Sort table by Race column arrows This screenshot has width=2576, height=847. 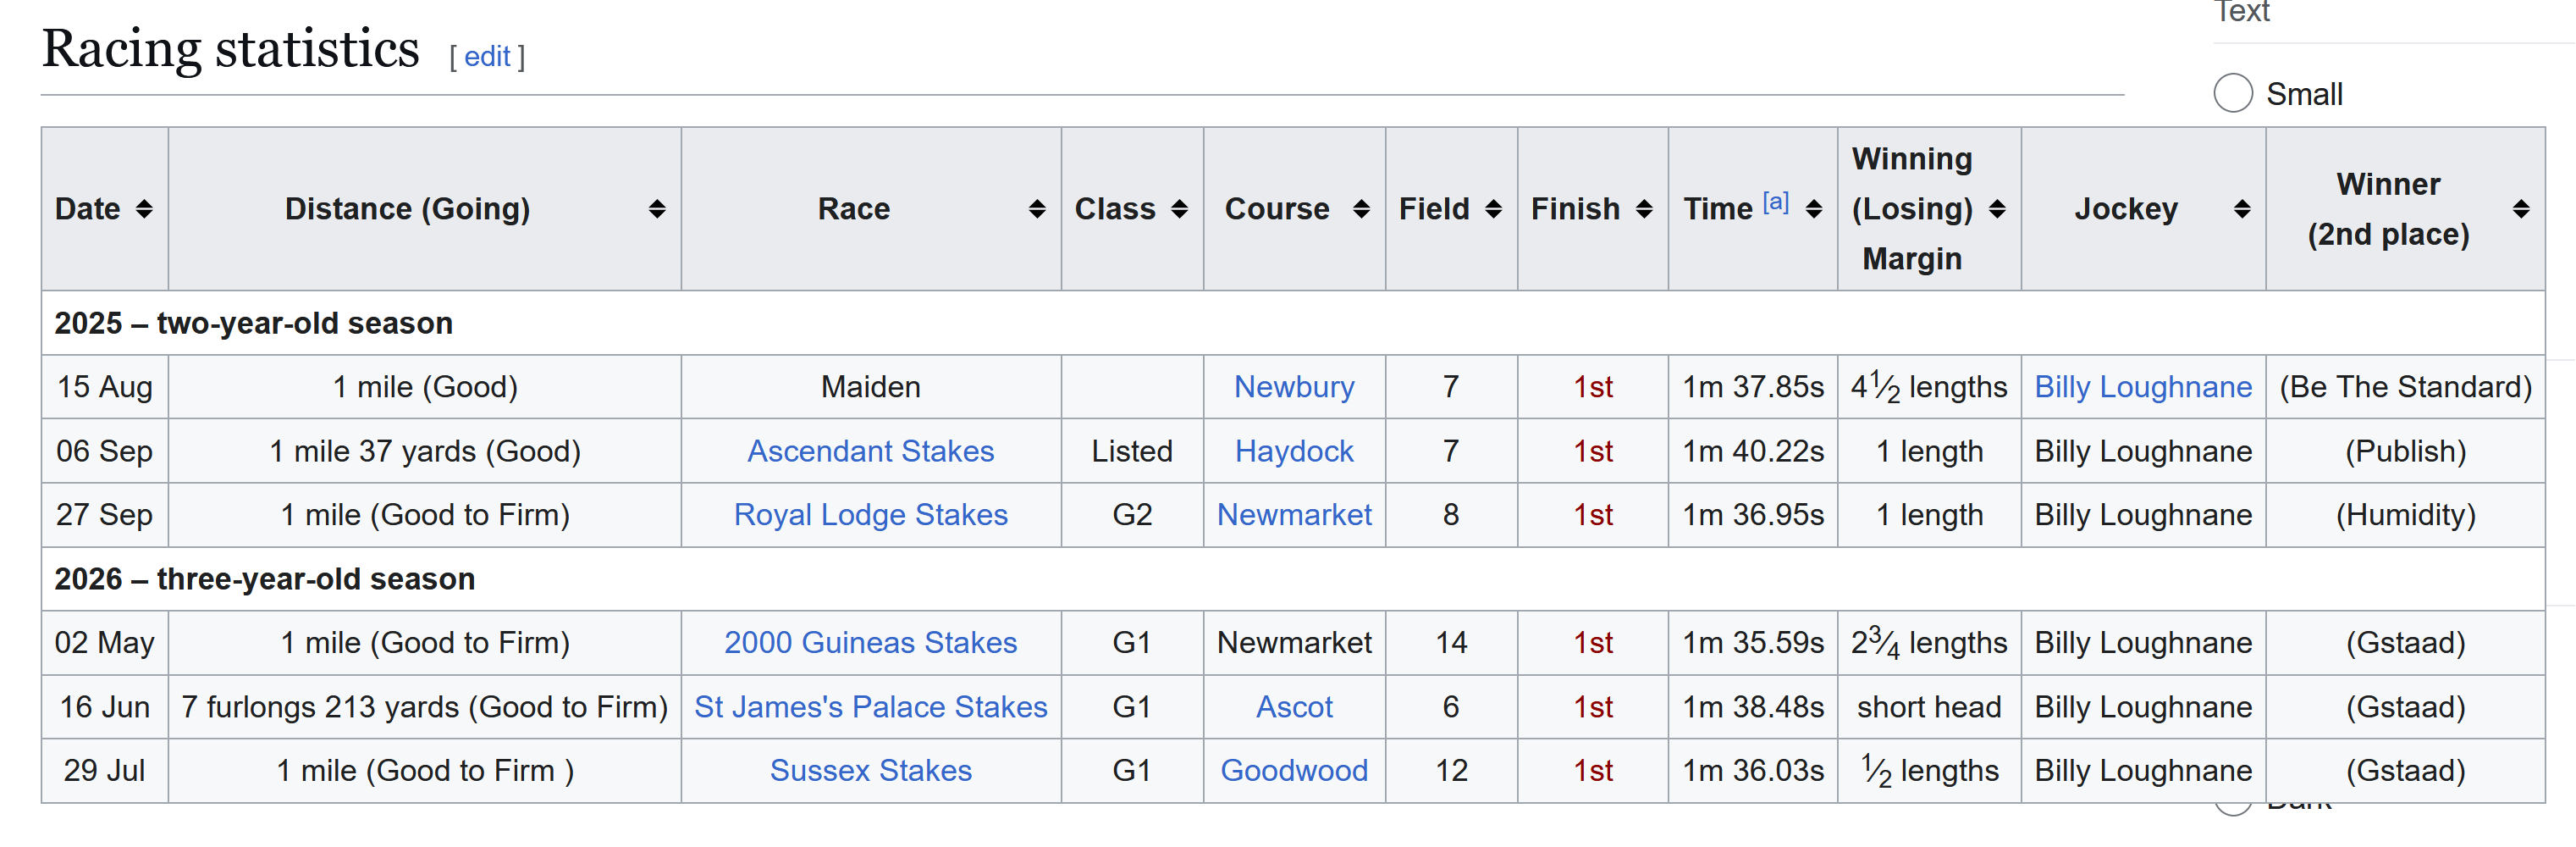(x=1037, y=209)
